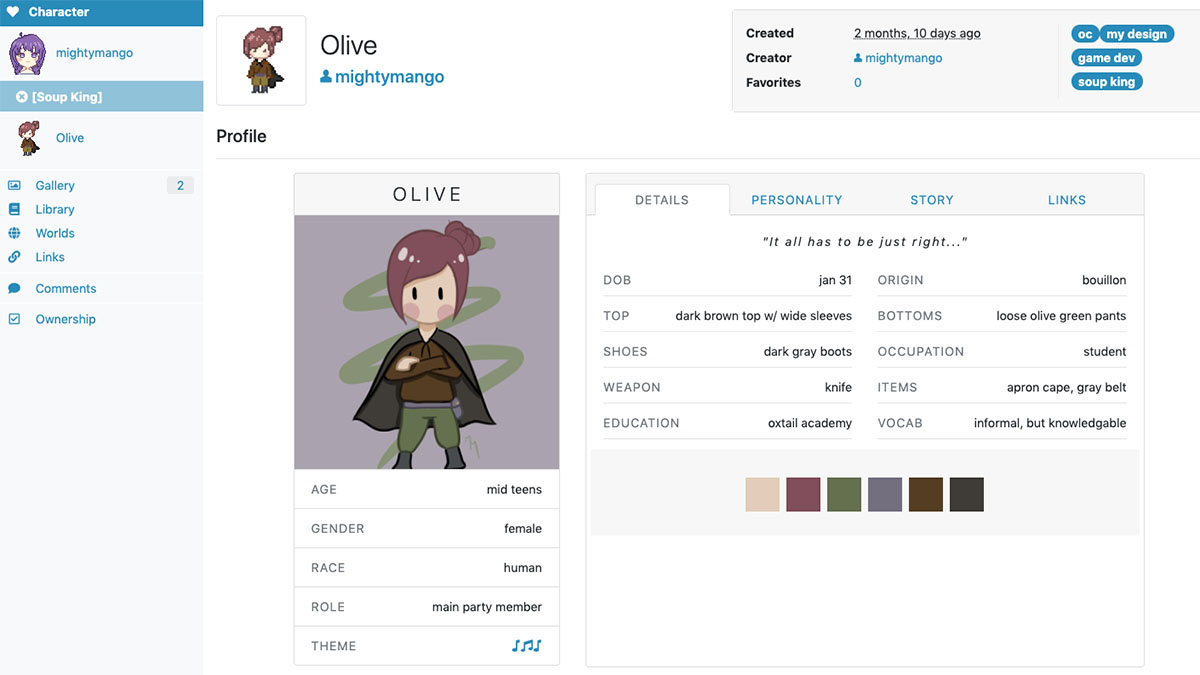
Task: Visit mightymango profile under Olive's name
Action: (x=382, y=77)
